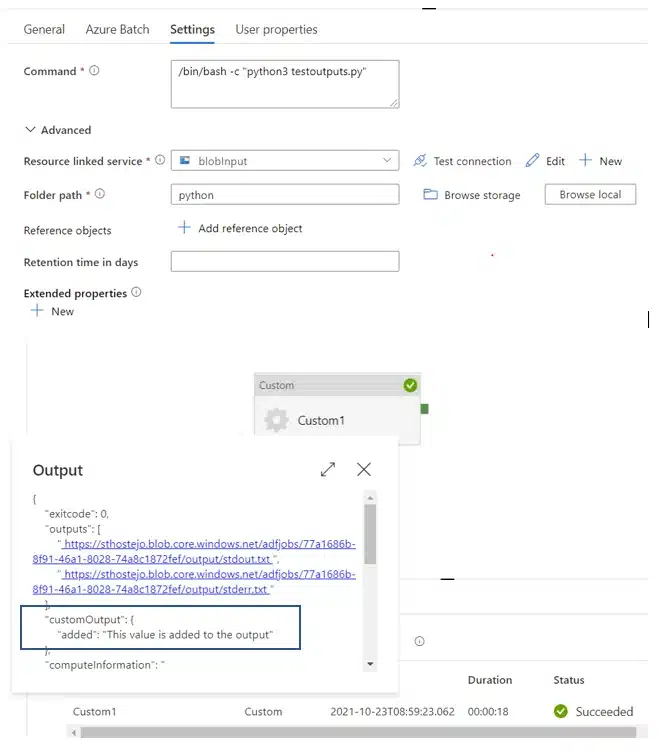Click Test connection plug icon
This screenshot has height=752, width=659.
[x=420, y=161]
